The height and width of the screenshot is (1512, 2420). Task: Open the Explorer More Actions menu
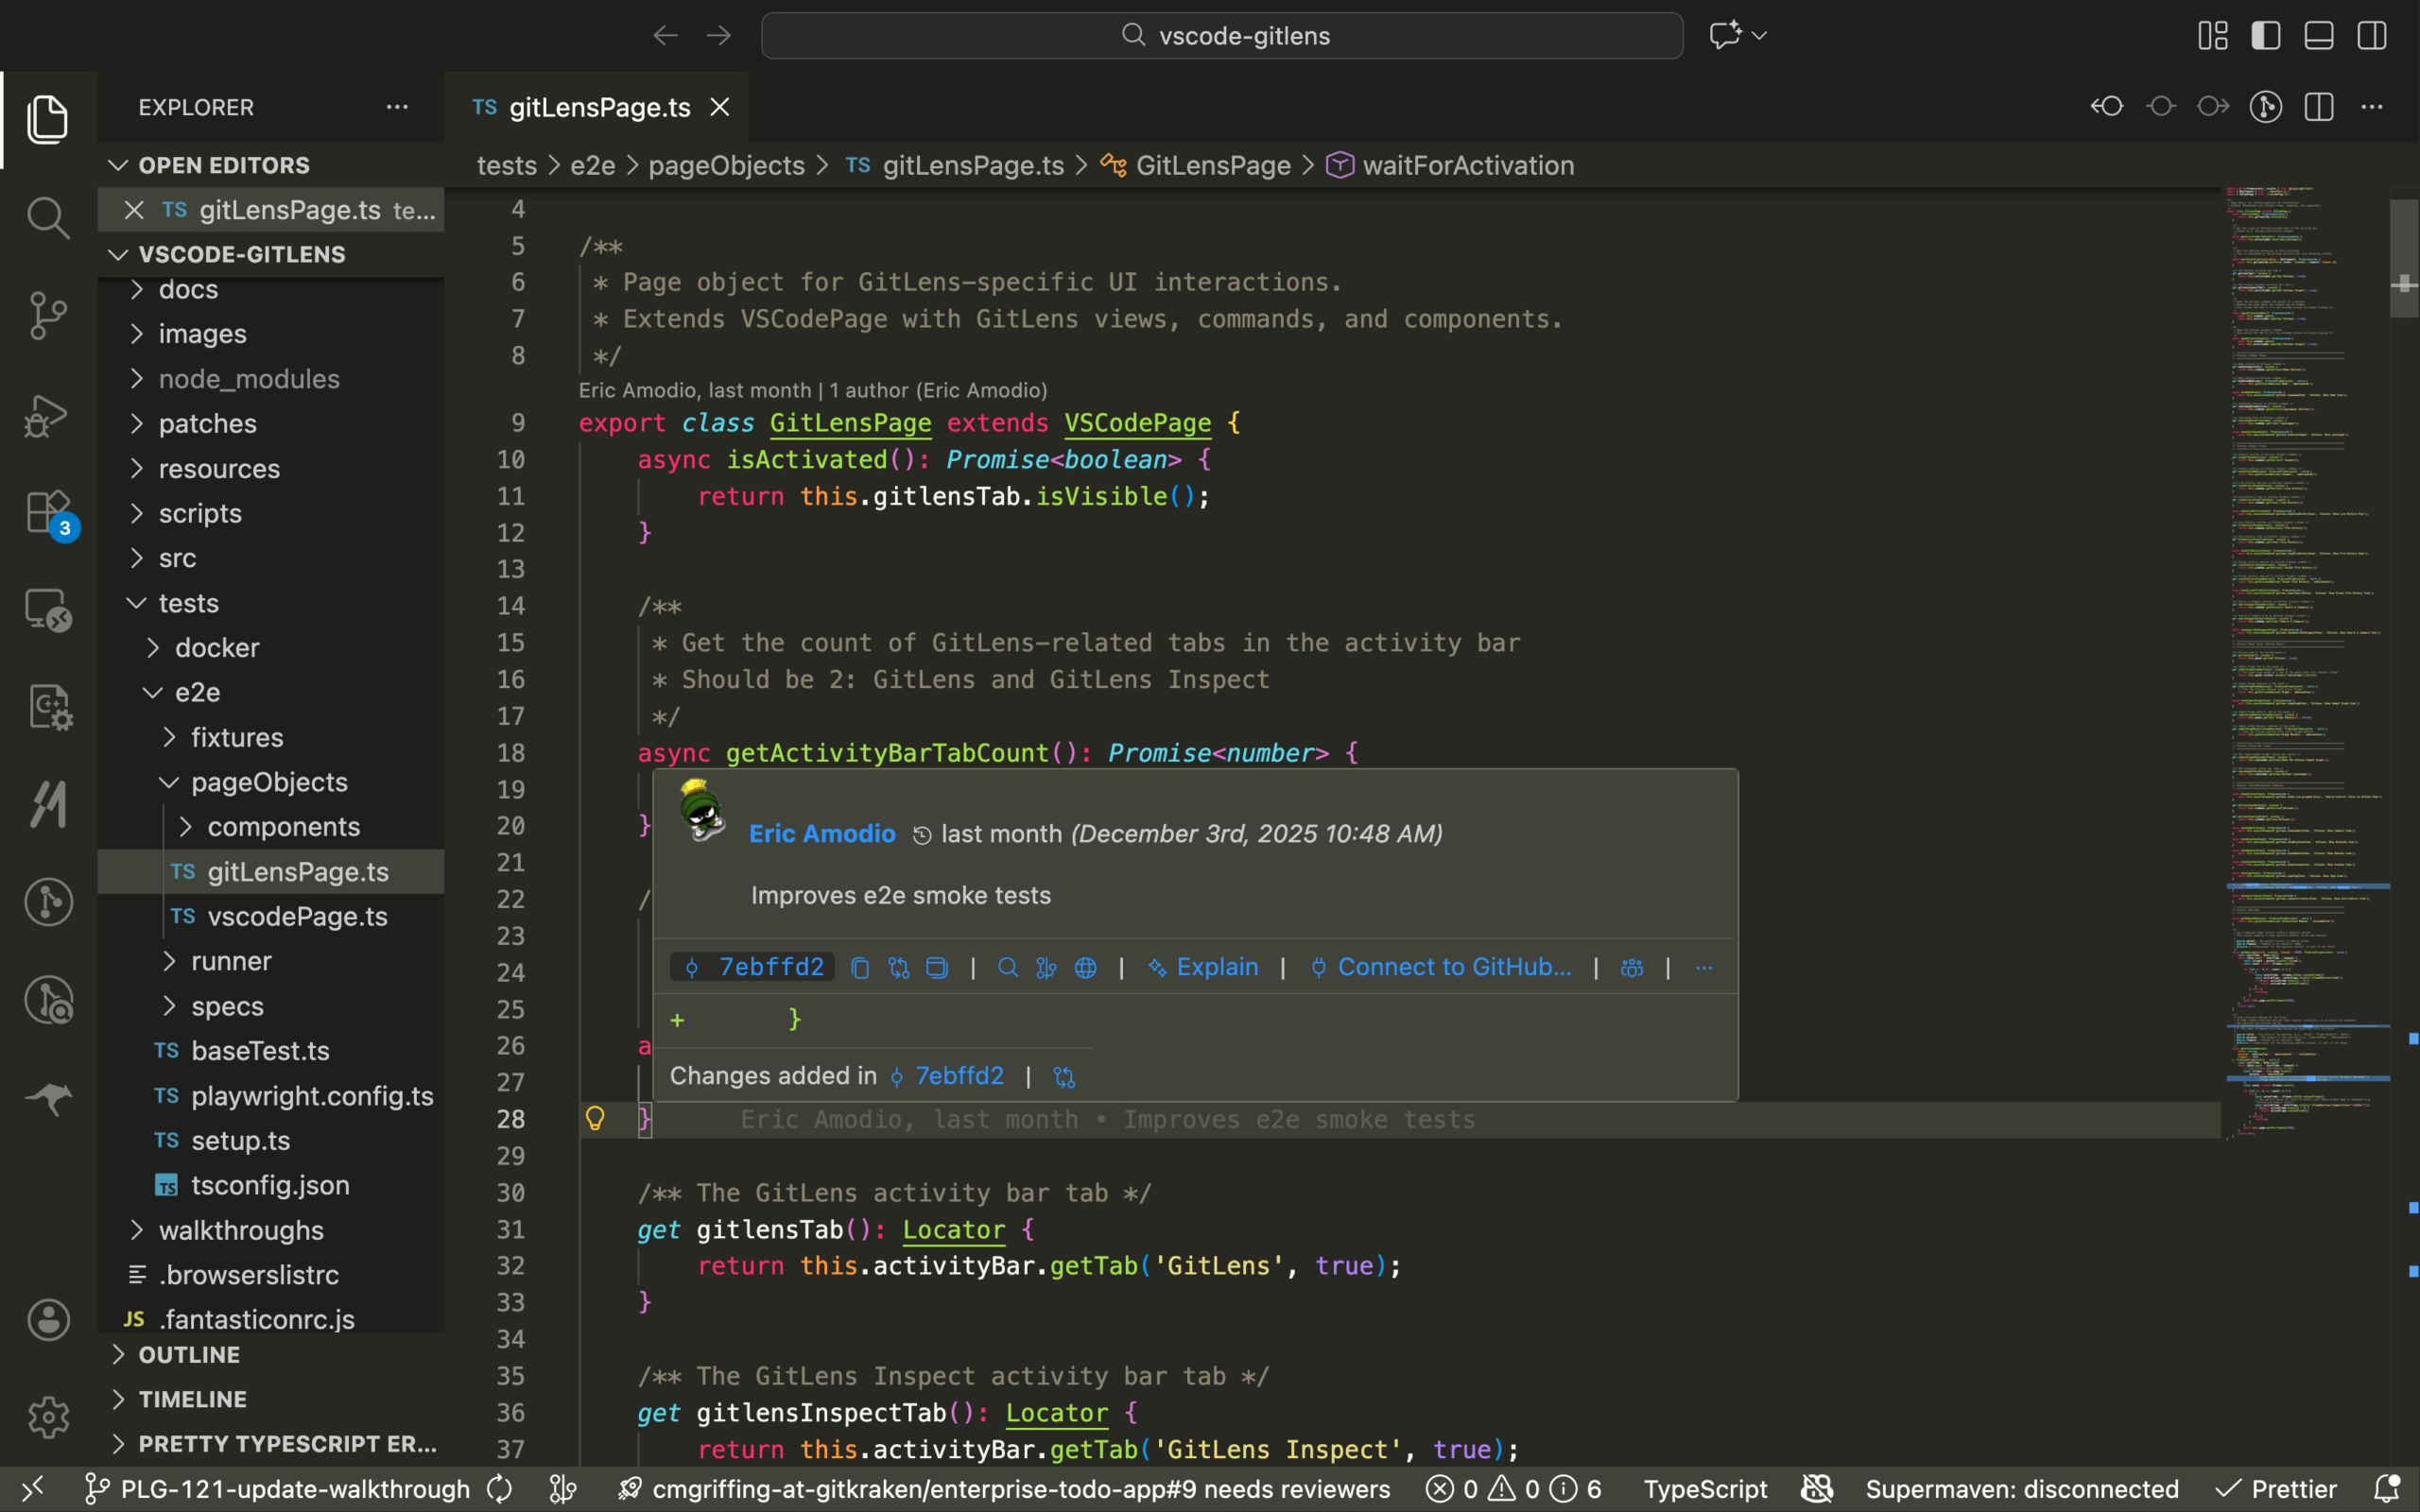pos(397,107)
